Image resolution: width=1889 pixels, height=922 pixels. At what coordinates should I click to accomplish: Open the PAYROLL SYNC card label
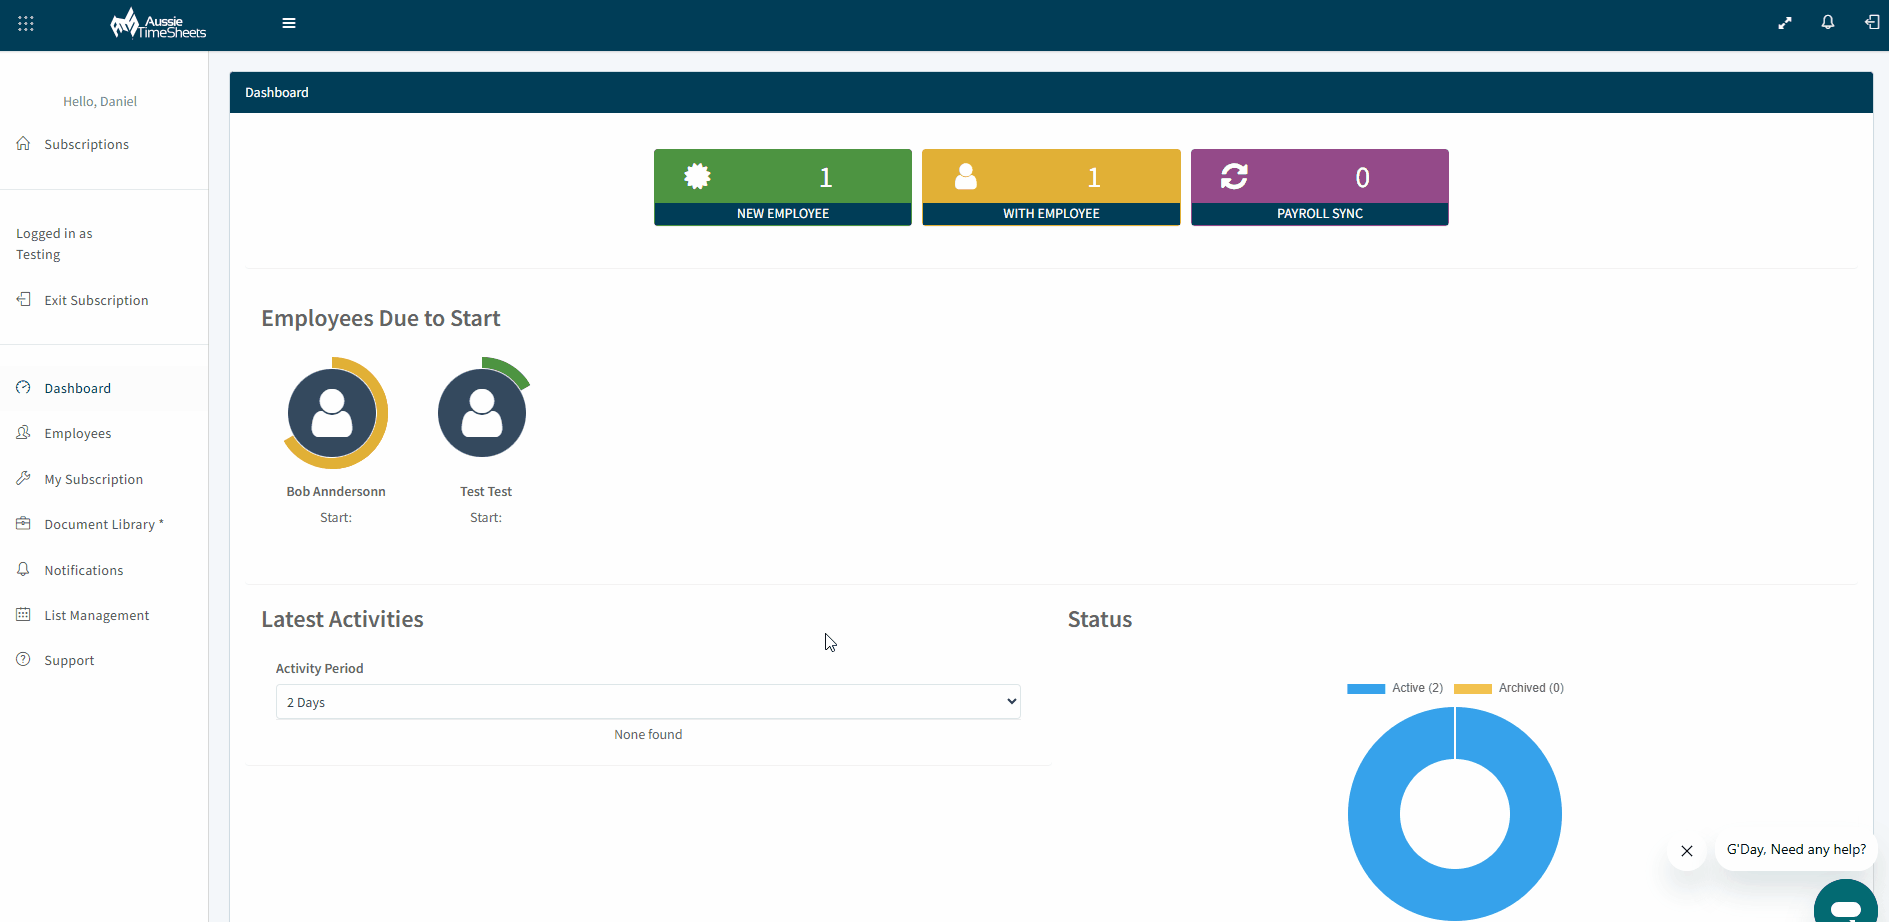click(x=1320, y=214)
